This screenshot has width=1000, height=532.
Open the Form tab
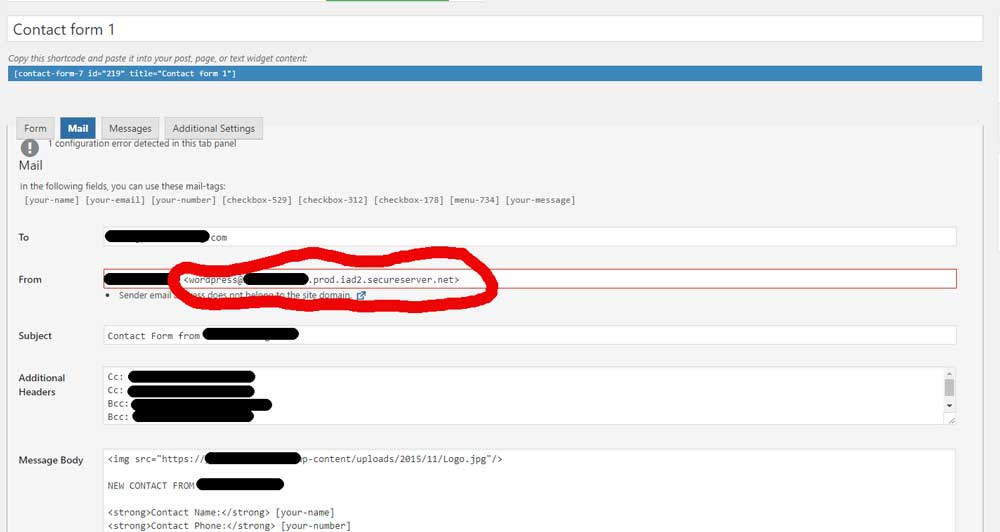pyautogui.click(x=35, y=128)
